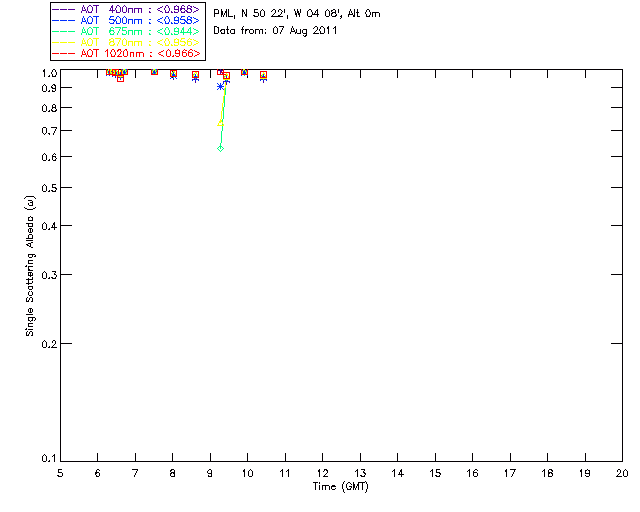Screen dimensions: 640x512
Task: Click the blue dashed line sample for 500nm
Action: point(64,20)
